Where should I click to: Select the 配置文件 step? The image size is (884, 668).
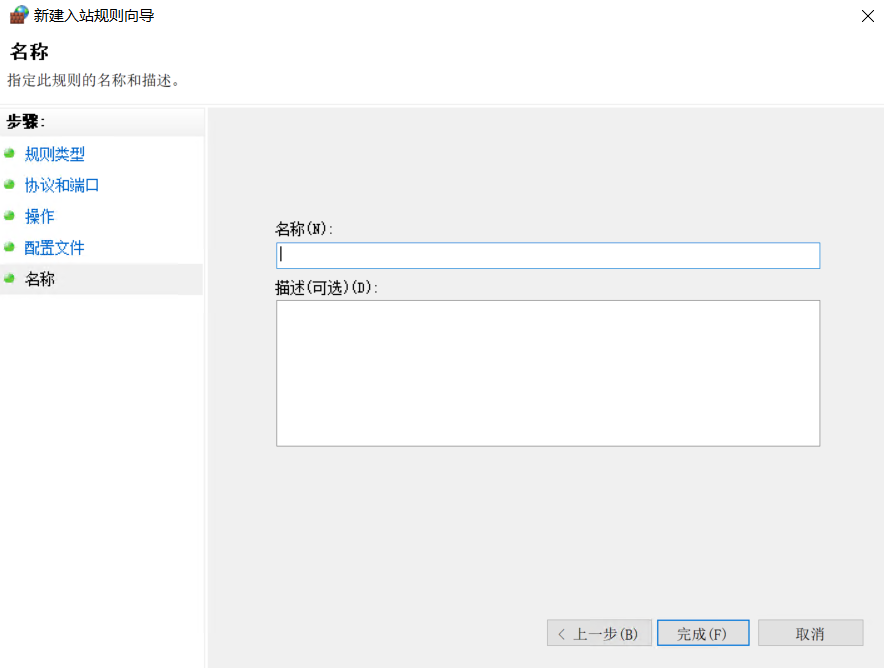click(x=55, y=247)
